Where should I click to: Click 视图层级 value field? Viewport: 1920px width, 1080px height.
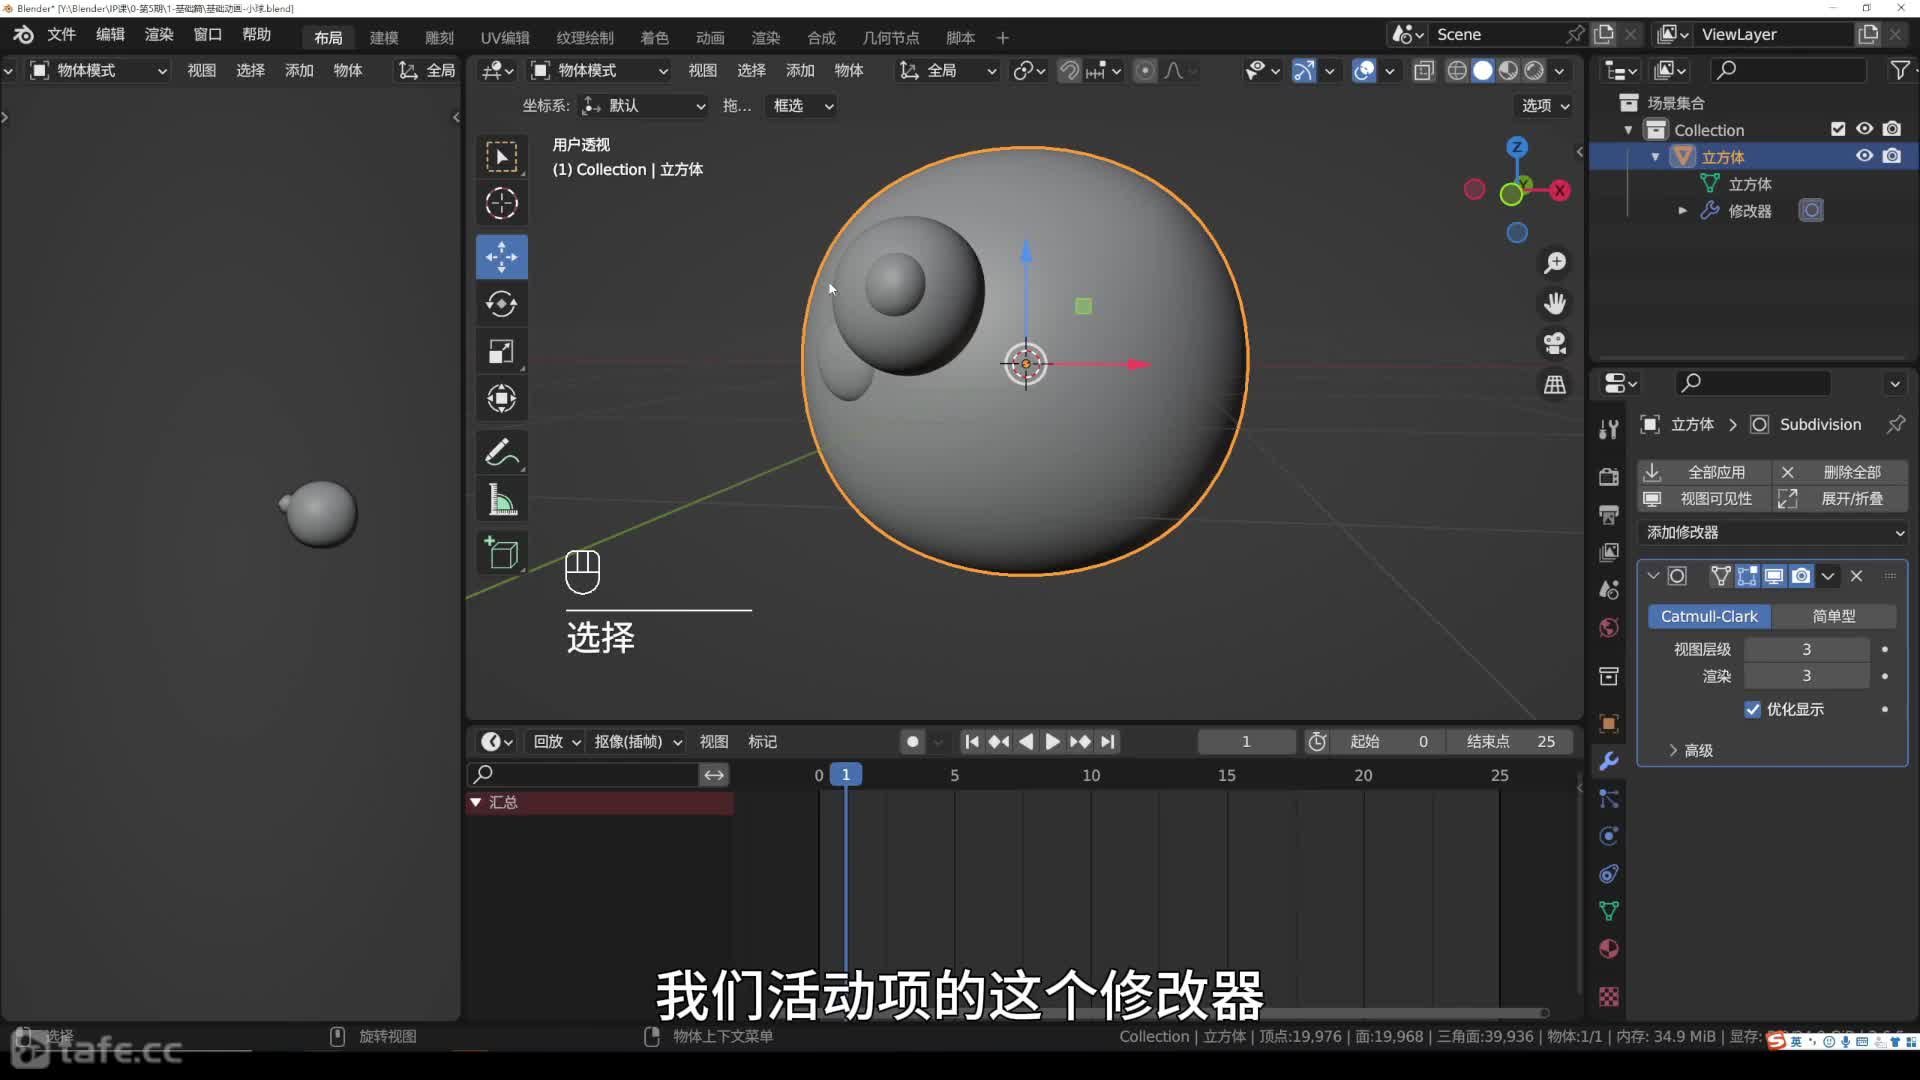1806,650
